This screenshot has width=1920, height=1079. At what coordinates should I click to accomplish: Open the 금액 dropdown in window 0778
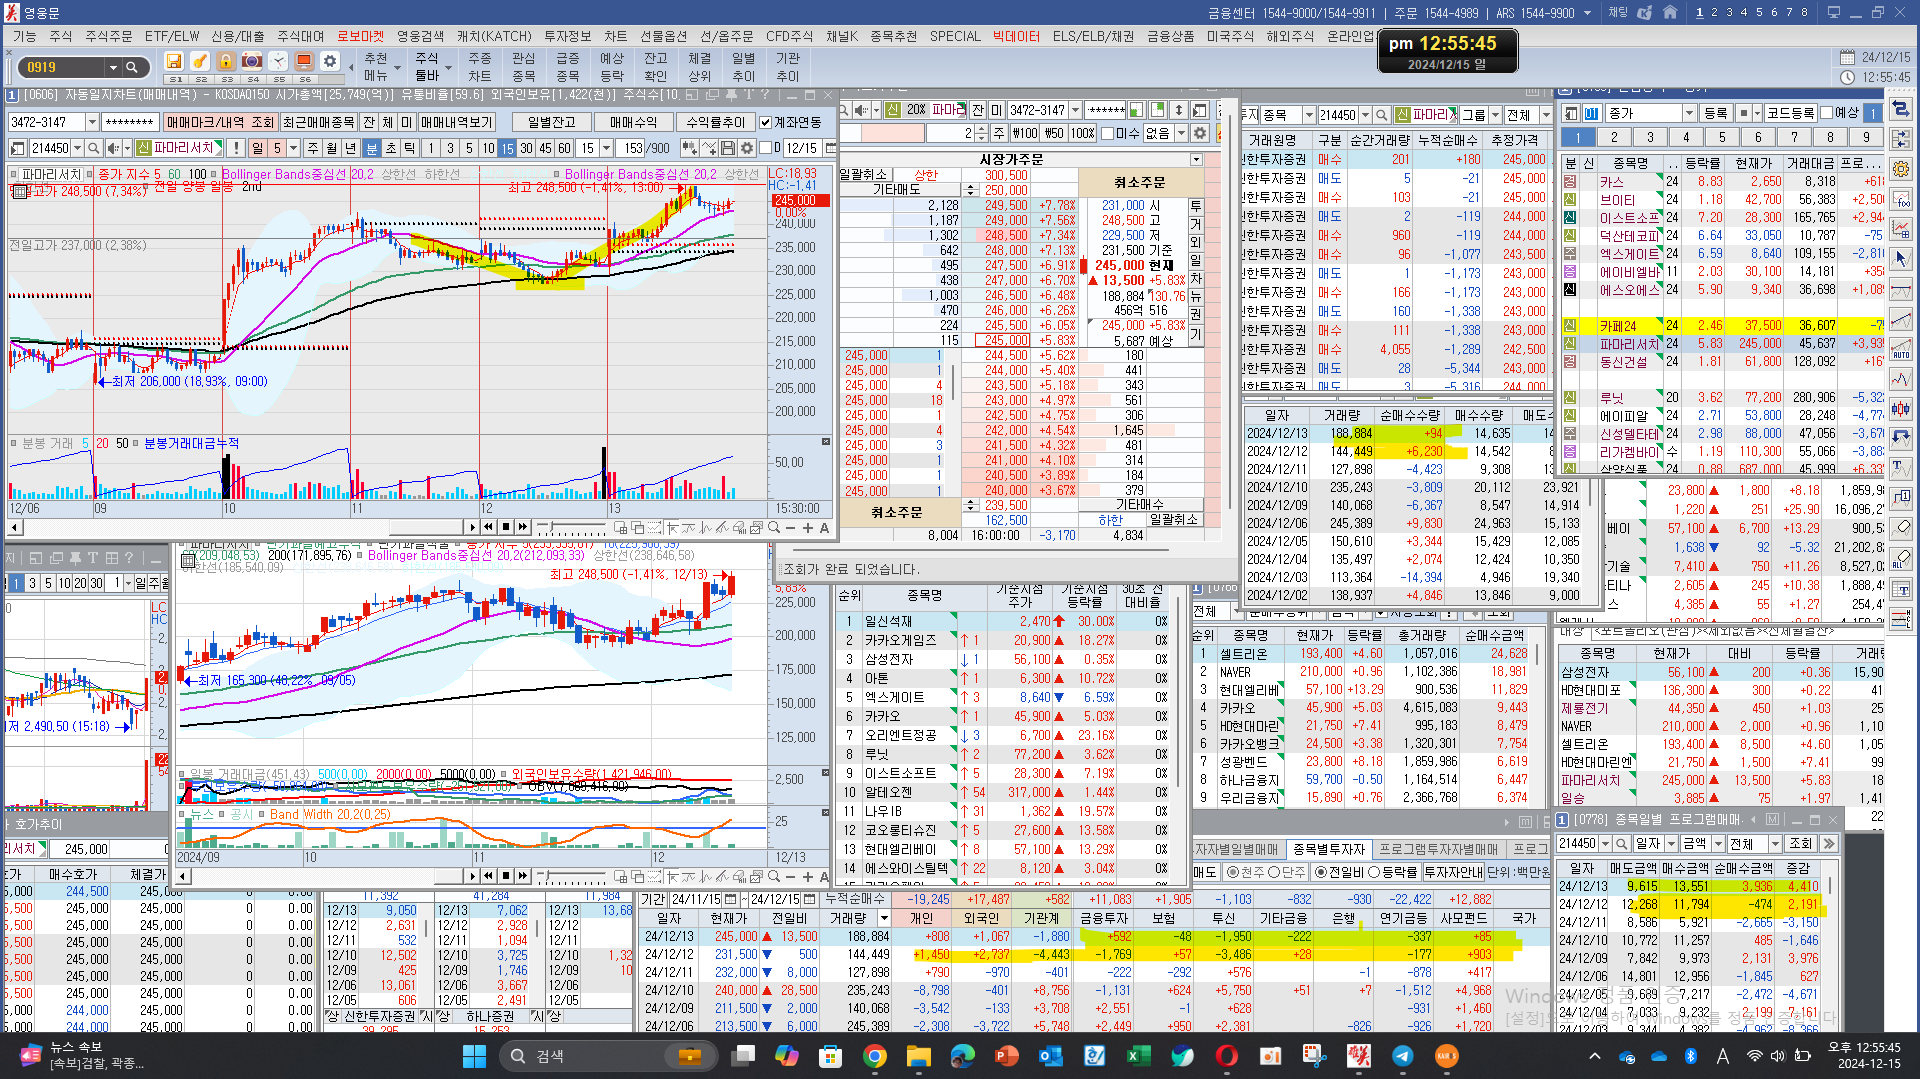(1718, 844)
